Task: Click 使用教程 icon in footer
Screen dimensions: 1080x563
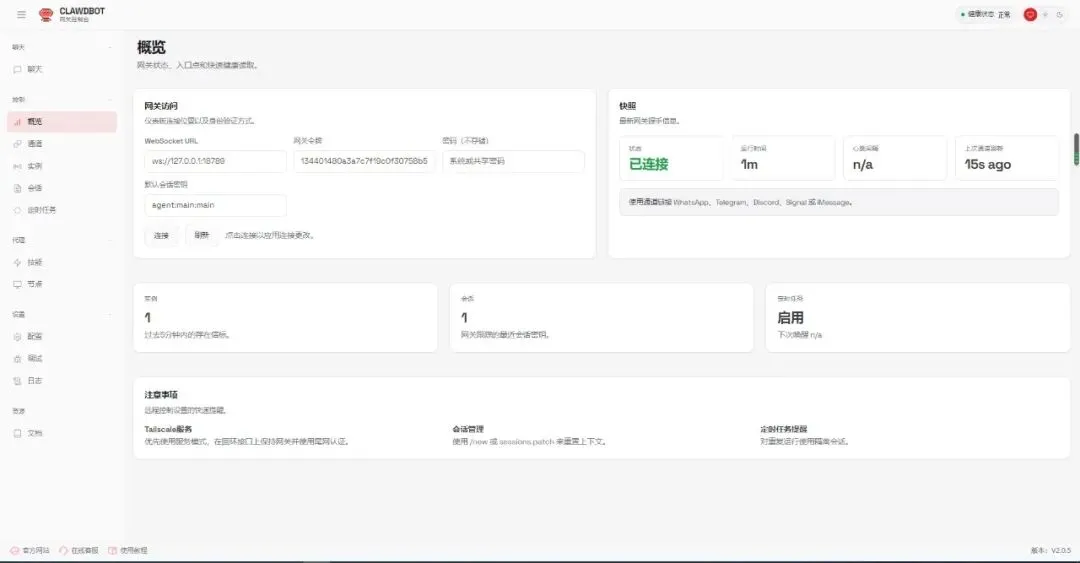Action: (112, 551)
